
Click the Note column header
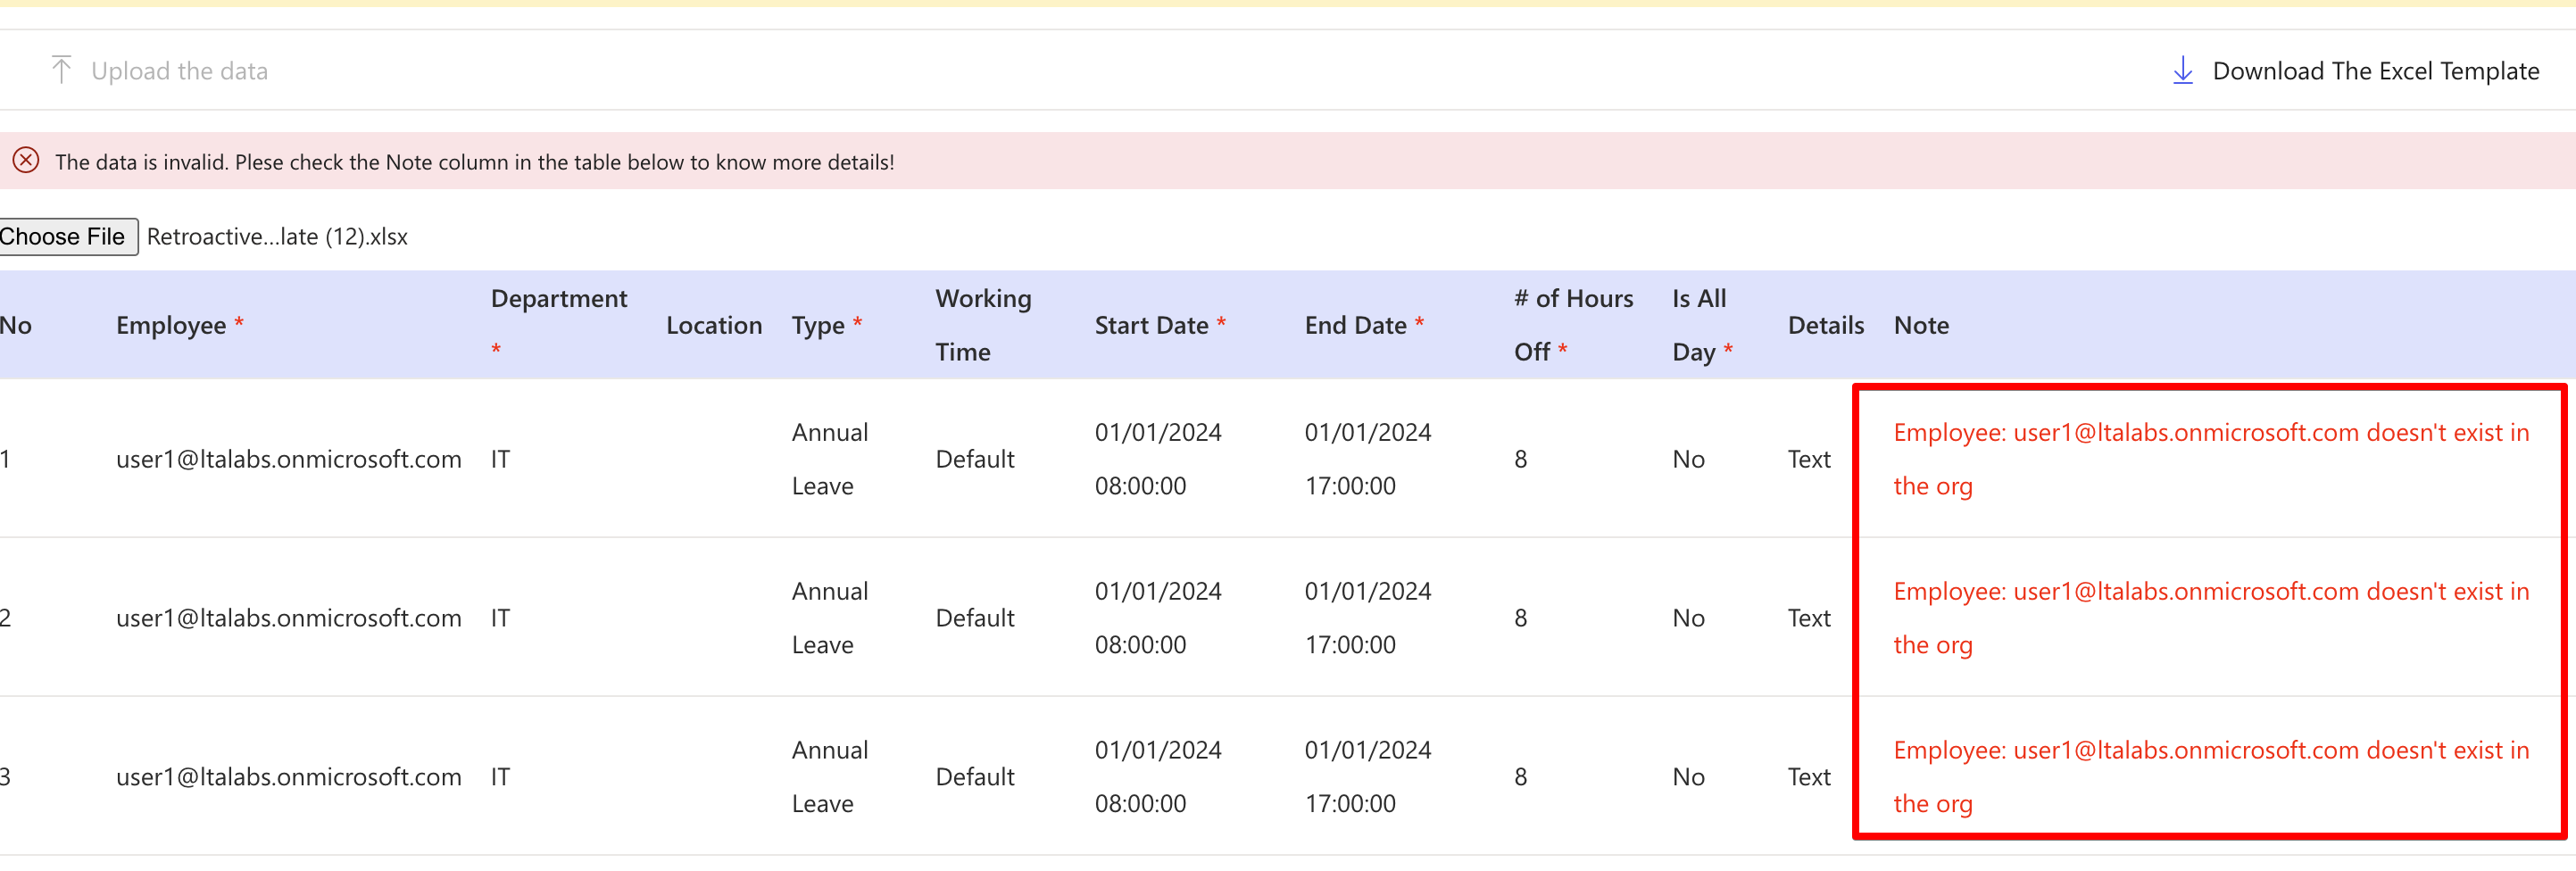point(1920,325)
